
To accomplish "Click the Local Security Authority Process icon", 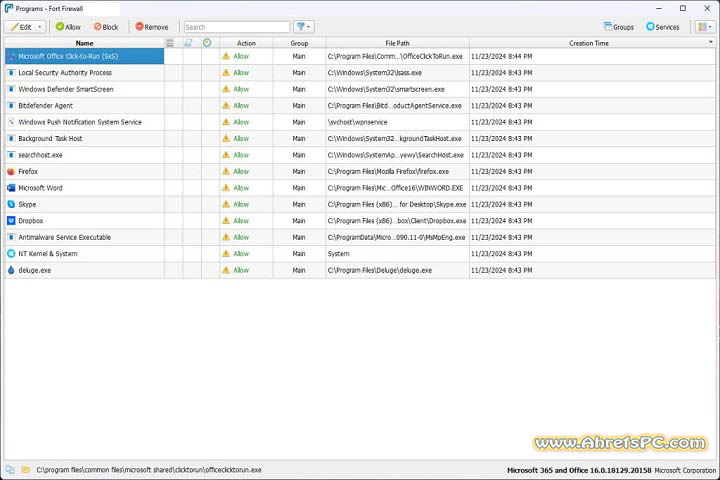I will coord(11,73).
